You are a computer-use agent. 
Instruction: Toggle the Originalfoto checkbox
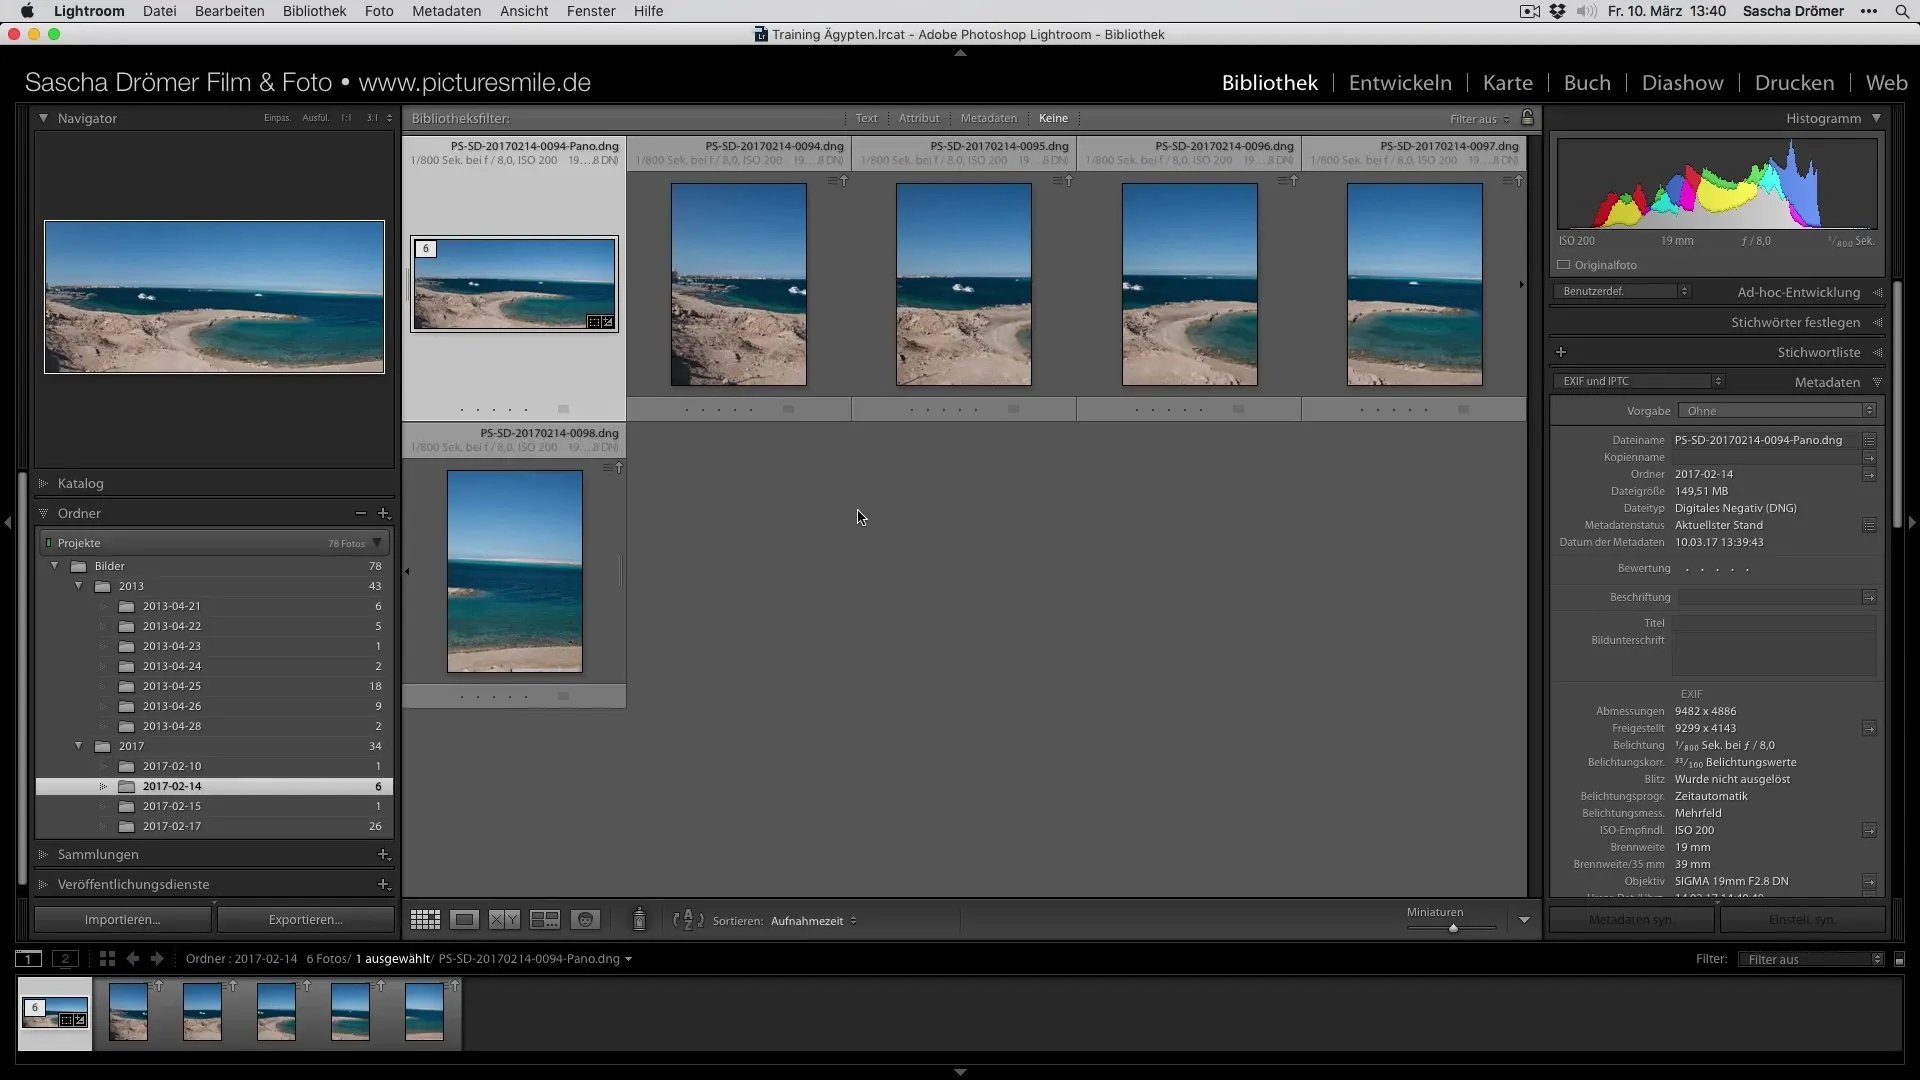pyautogui.click(x=1564, y=265)
